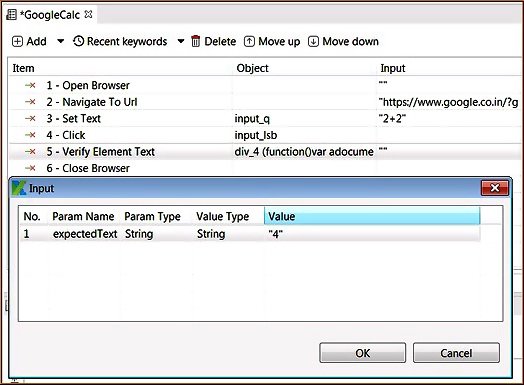The image size is (524, 385).
Task: Select step 3 - Set Text
Action: (74, 119)
